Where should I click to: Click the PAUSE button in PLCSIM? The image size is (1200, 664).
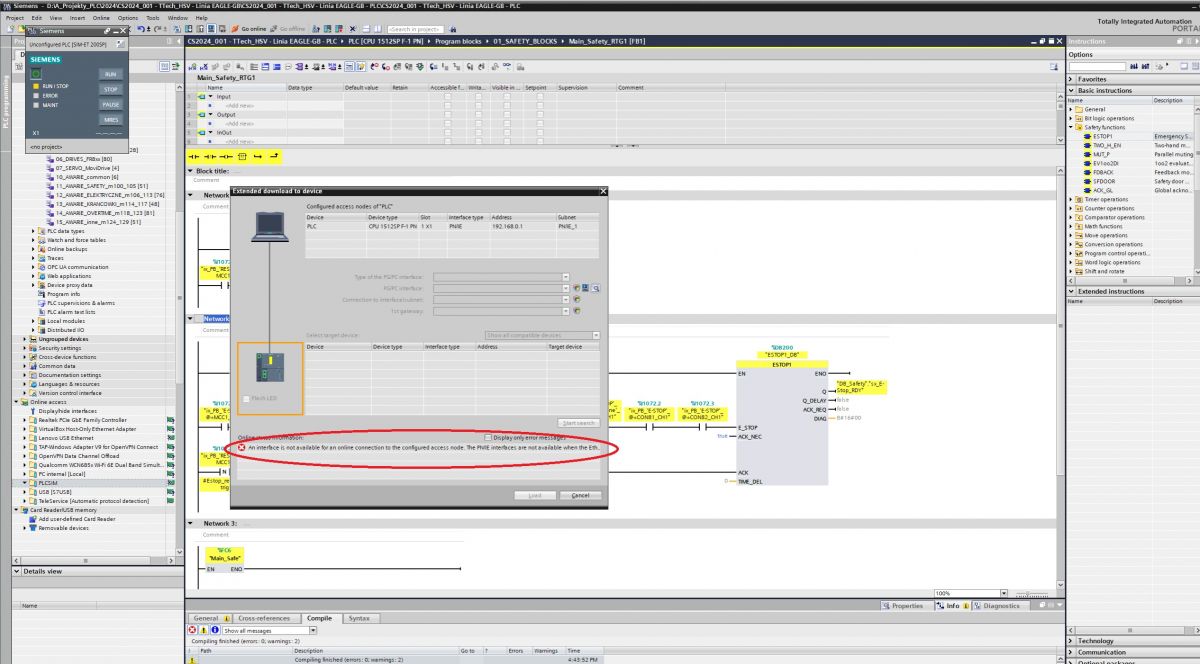click(111, 104)
